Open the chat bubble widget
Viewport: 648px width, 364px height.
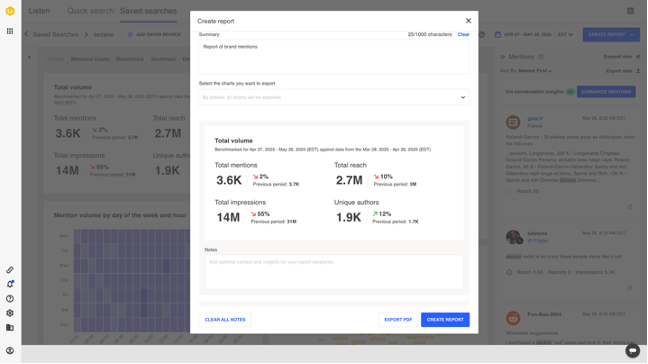point(632,350)
